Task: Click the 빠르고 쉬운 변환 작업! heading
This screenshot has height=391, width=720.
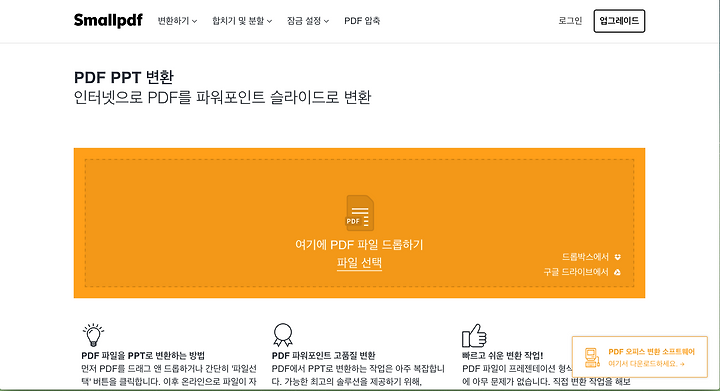Action: coord(503,356)
